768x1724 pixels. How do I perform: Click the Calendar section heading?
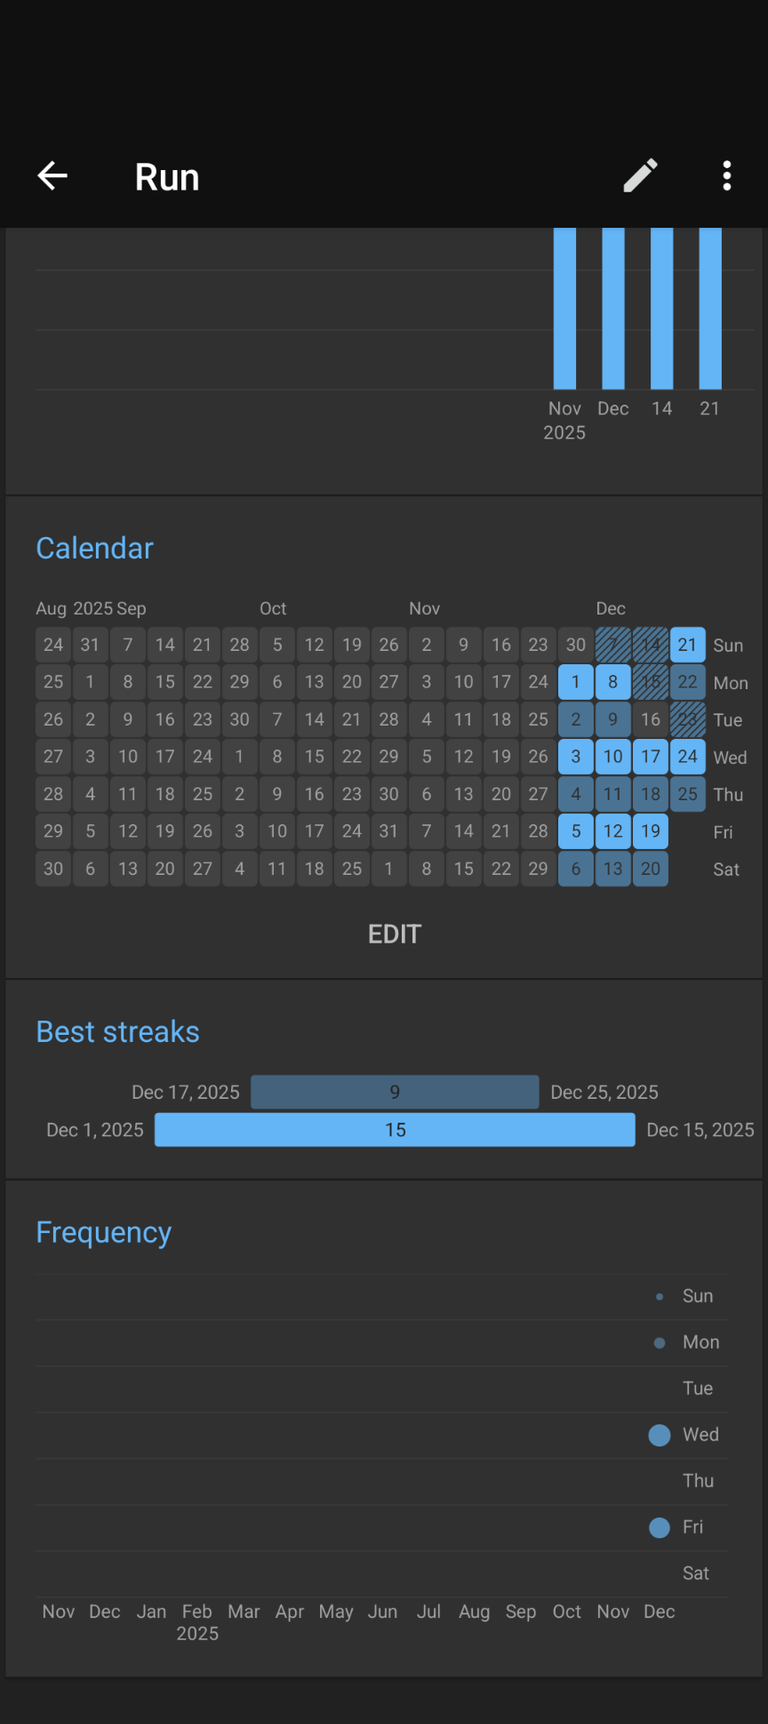94,548
